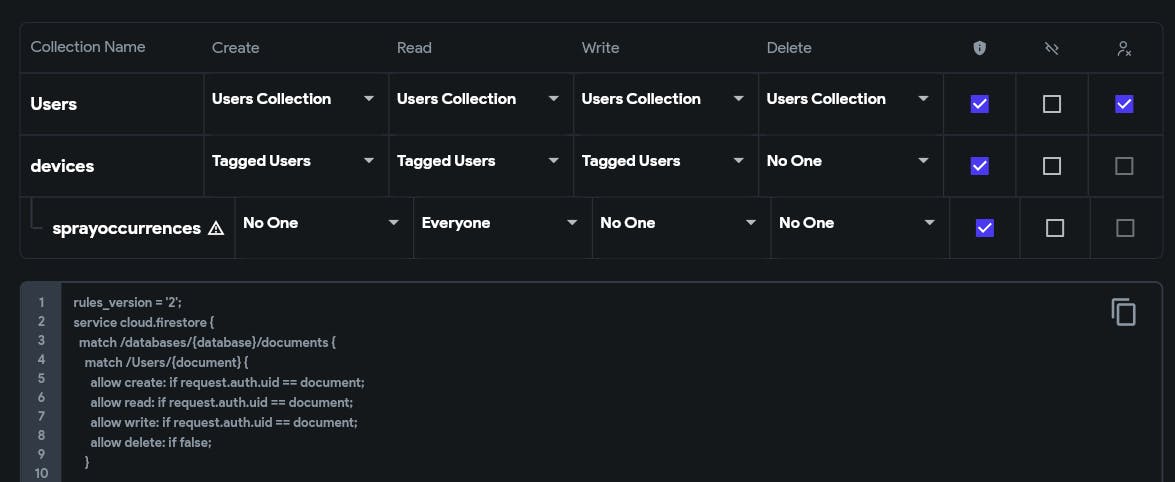Click the shield icon column header
The height and width of the screenshot is (482, 1175).
coord(979,48)
